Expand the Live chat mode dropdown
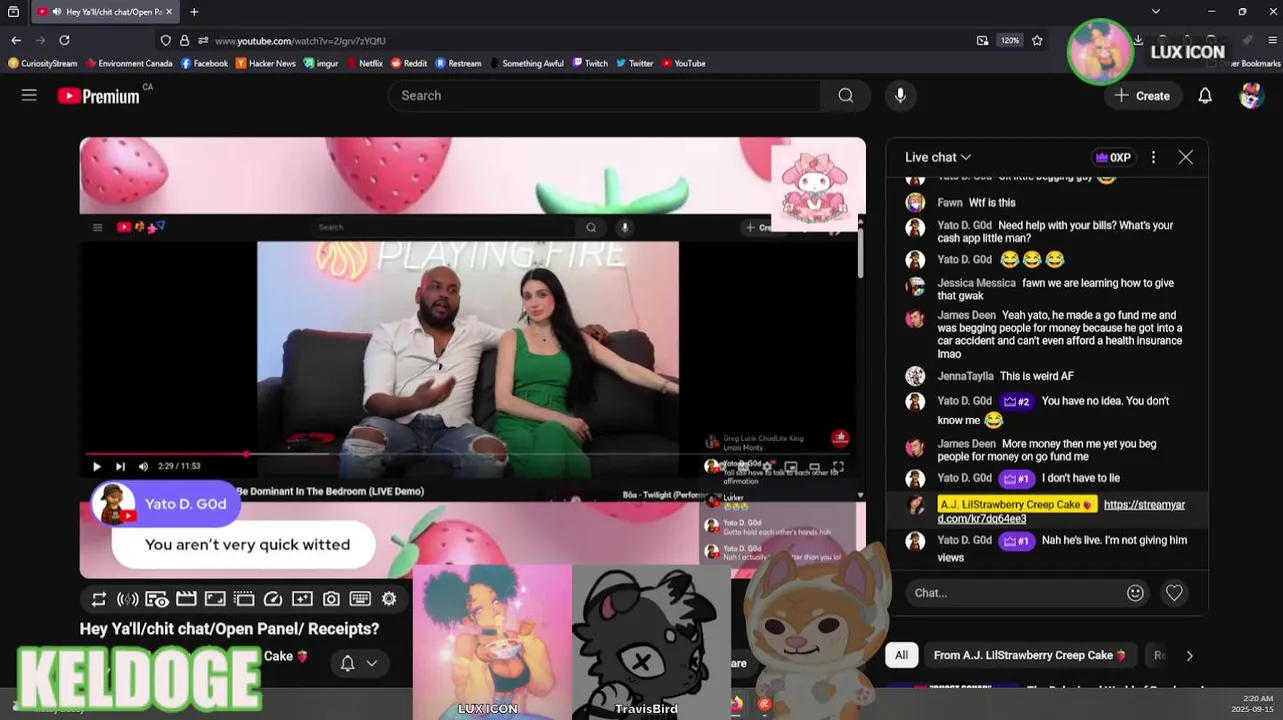 [938, 157]
